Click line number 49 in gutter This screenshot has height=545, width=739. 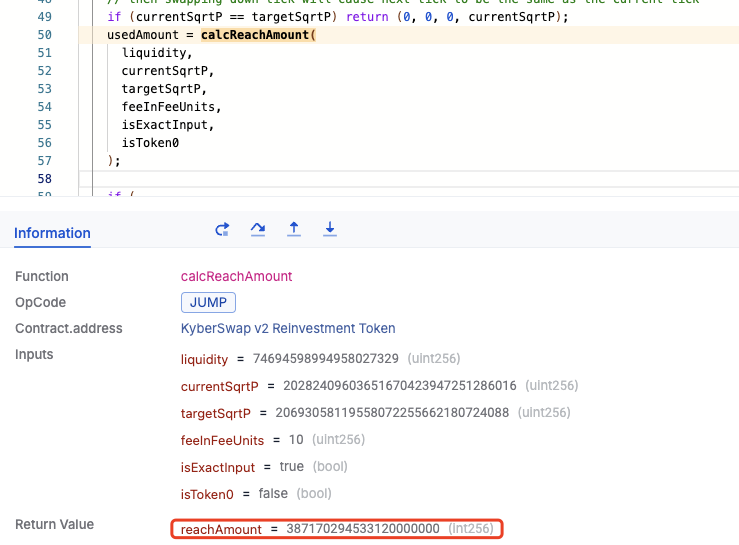click(44, 17)
